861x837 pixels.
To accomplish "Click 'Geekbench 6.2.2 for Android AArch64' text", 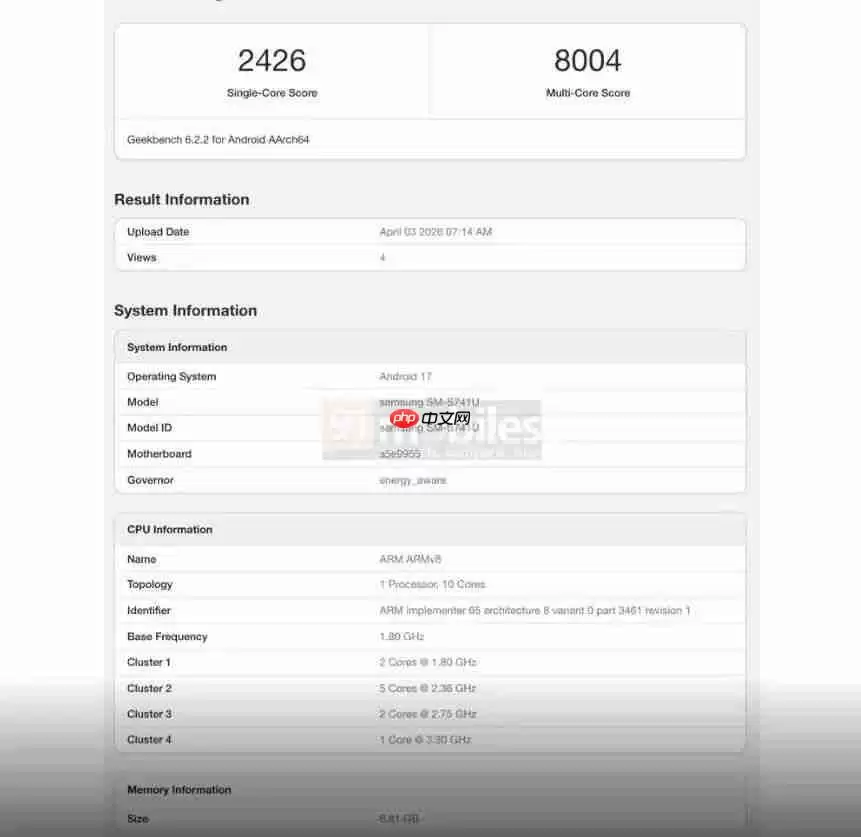I will tap(218, 140).
